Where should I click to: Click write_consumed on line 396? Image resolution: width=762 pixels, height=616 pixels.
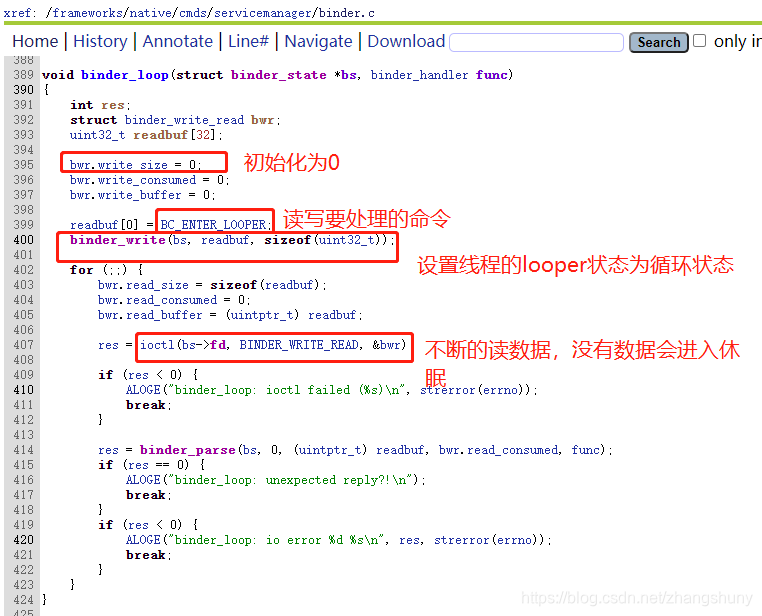pyautogui.click(x=147, y=180)
